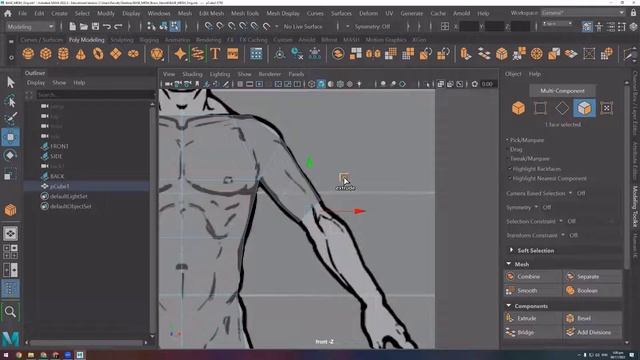Image resolution: width=640 pixels, height=360 pixels.
Task: Click the Bridge icon in the shelf
Action: click(484, 53)
